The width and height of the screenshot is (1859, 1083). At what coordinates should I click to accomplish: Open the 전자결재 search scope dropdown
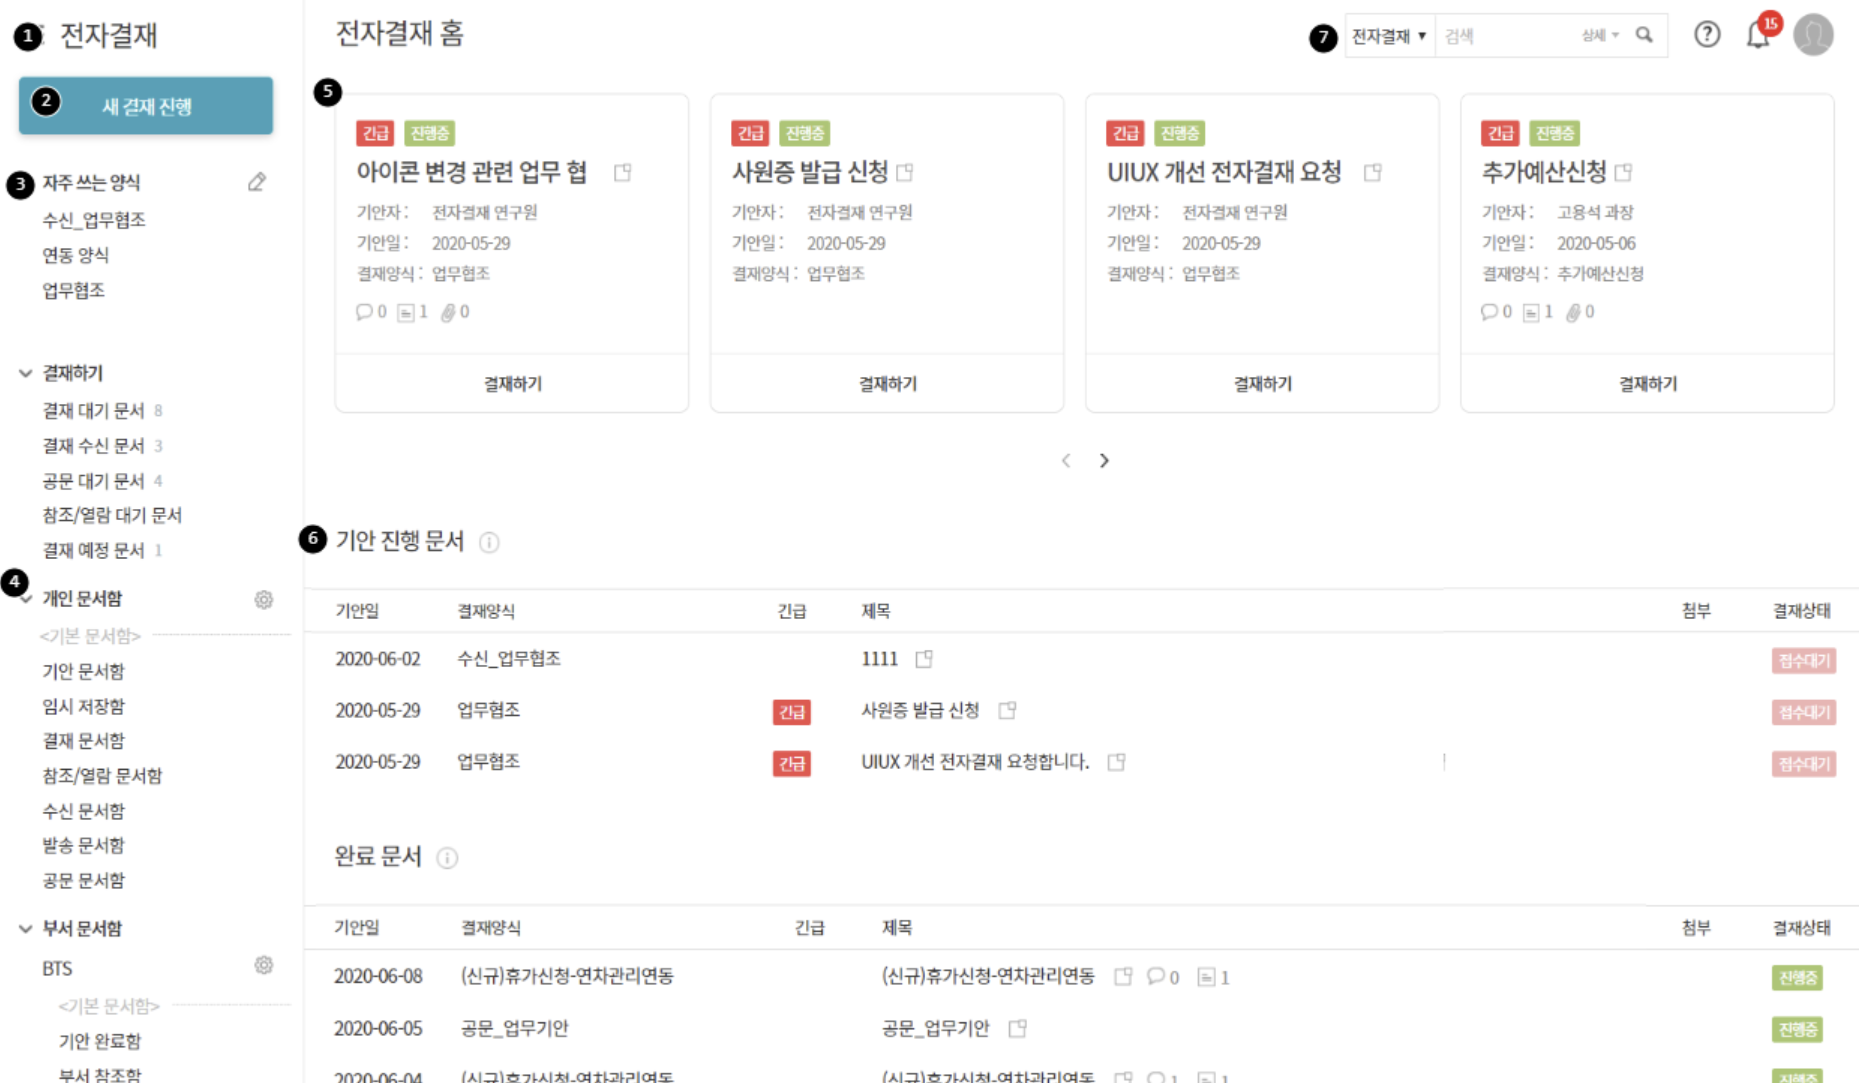click(1389, 36)
